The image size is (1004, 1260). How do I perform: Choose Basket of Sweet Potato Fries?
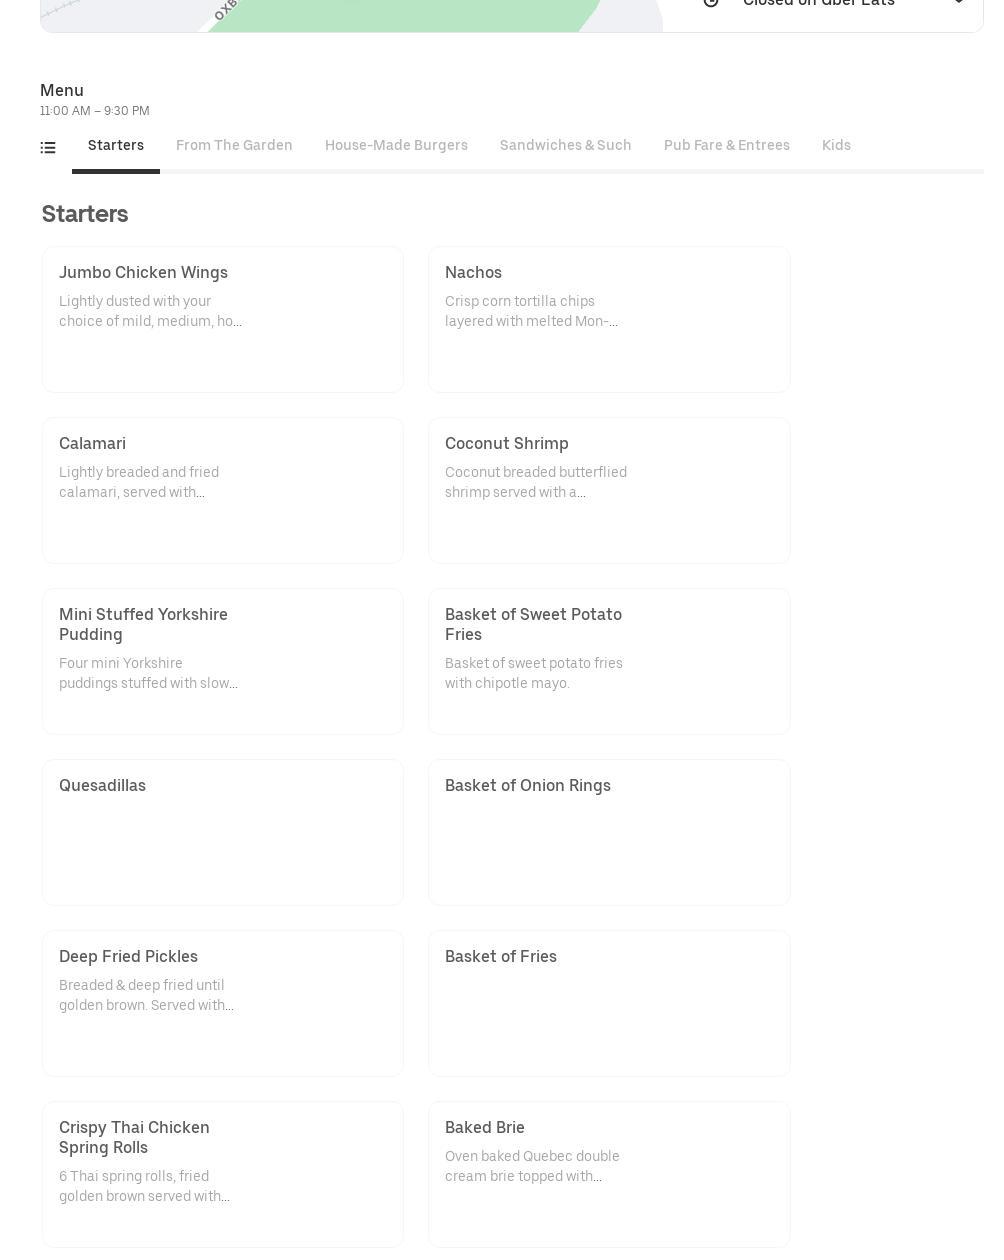point(609,662)
